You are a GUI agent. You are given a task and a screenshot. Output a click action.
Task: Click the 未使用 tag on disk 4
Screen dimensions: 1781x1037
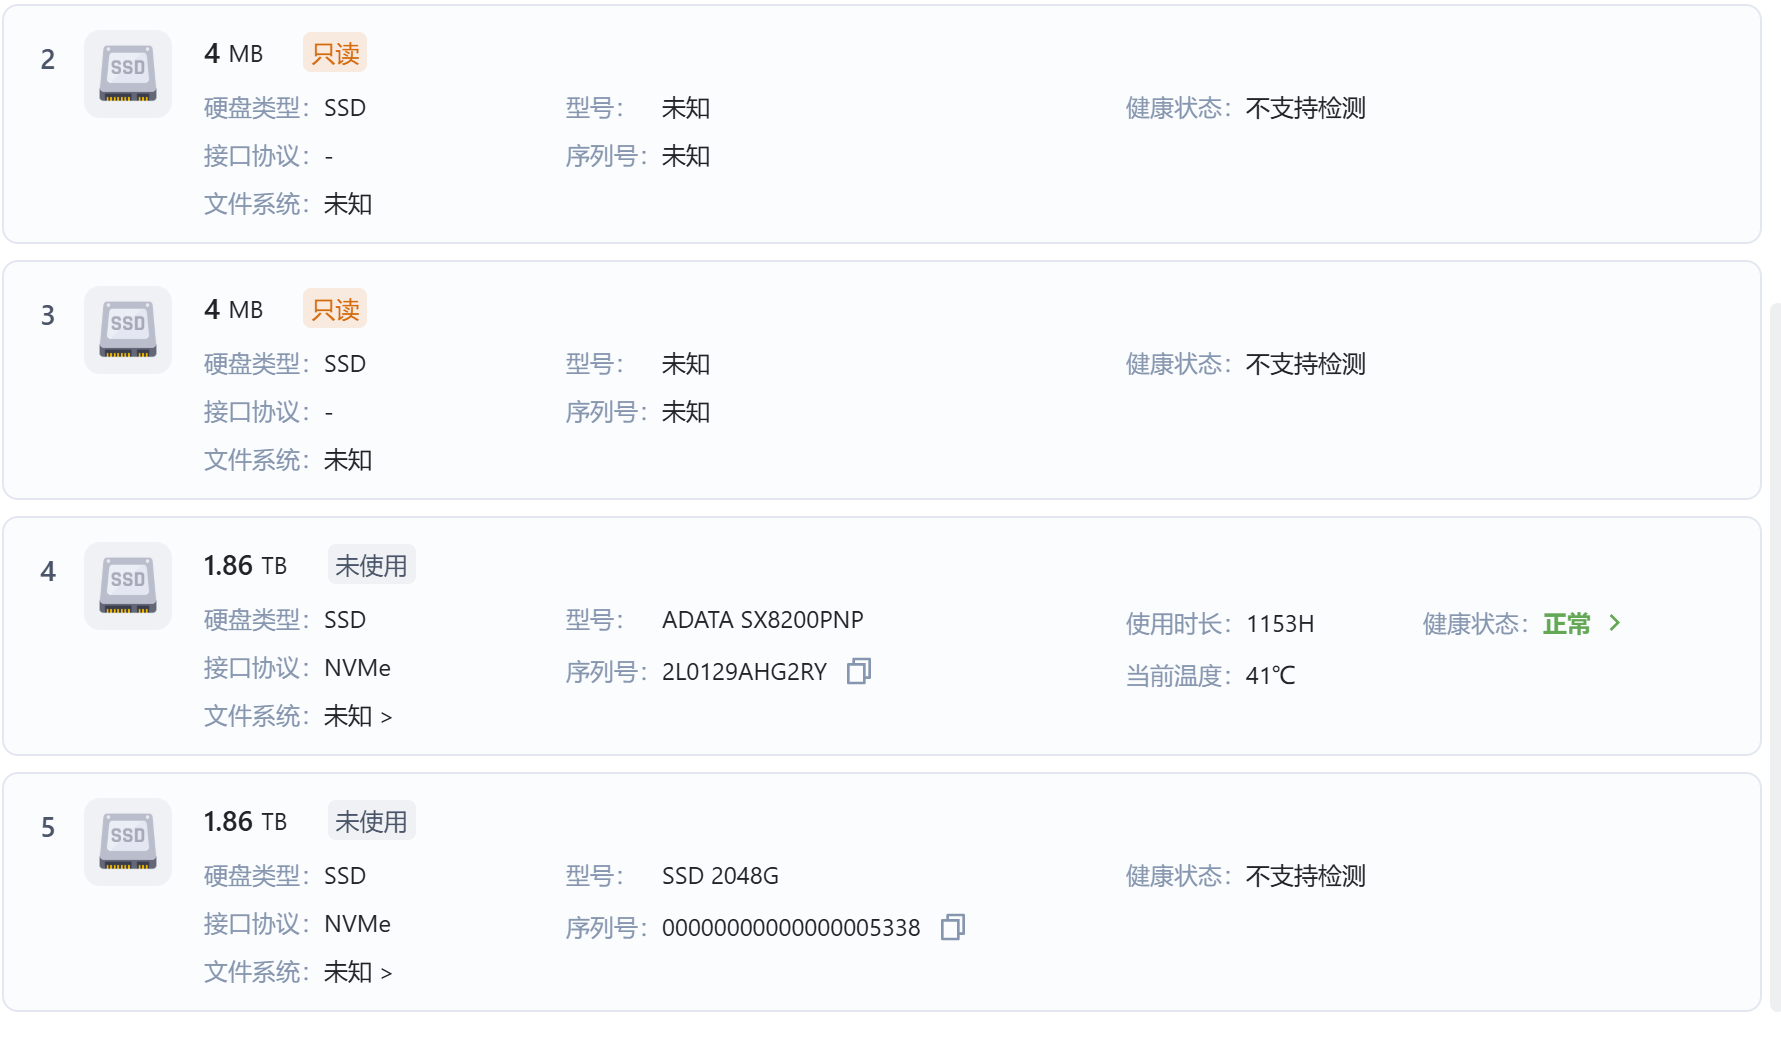point(371,566)
